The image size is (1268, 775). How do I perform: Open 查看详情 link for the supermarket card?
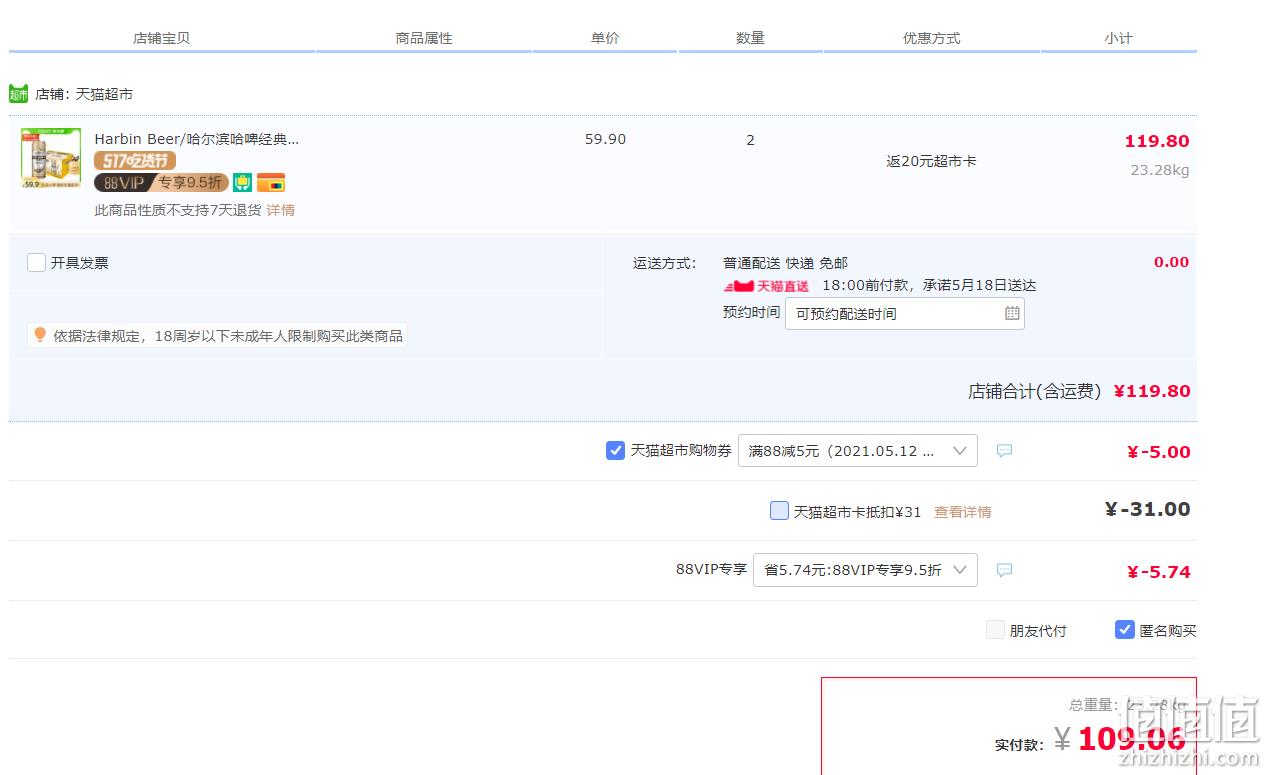[x=963, y=512]
